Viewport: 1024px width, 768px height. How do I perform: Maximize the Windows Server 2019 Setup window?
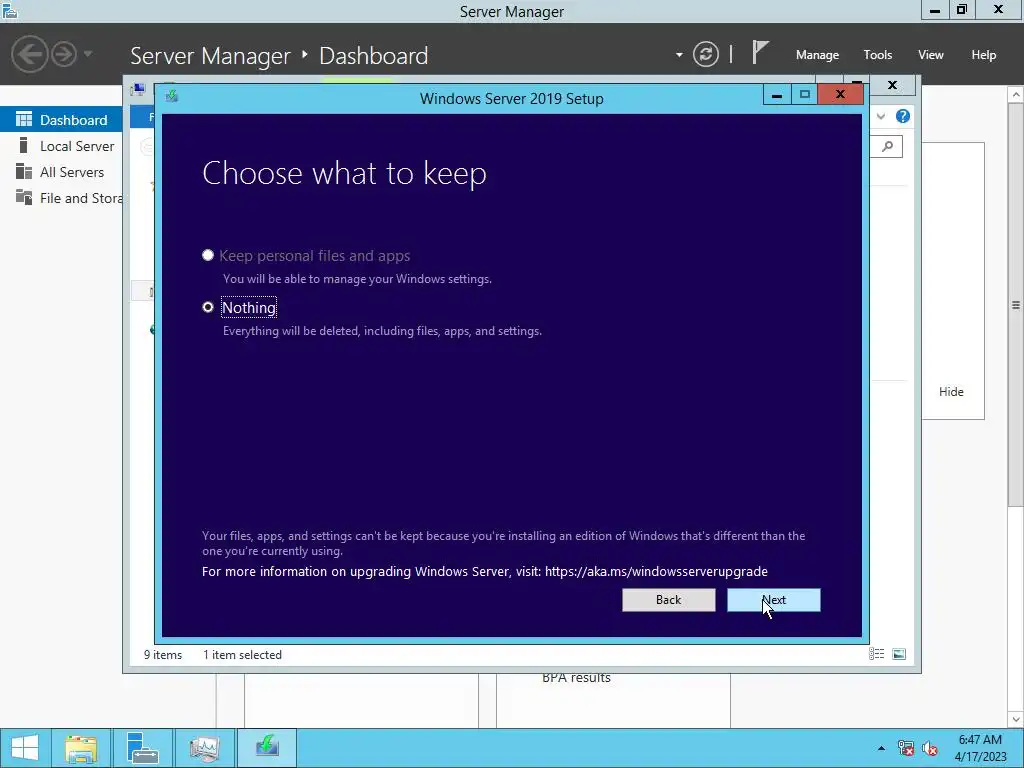tap(805, 95)
